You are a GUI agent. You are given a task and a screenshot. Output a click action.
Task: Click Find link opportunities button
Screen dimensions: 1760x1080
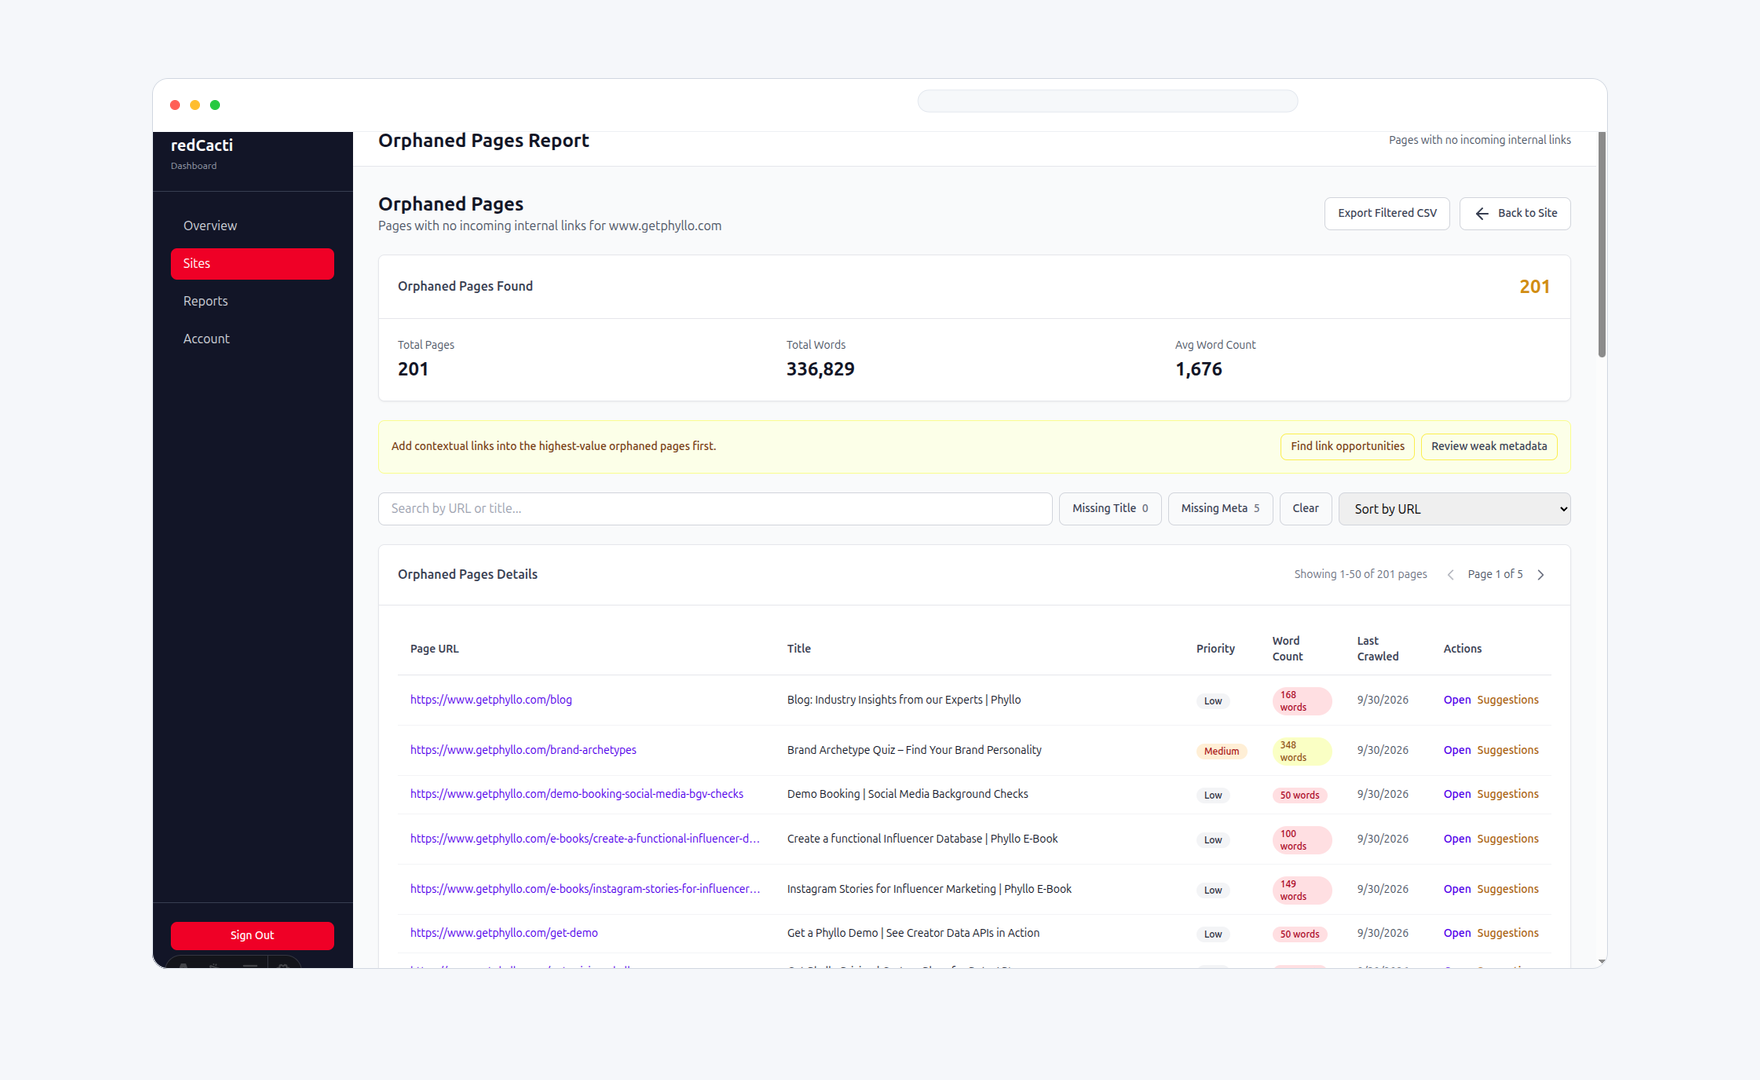click(x=1347, y=447)
